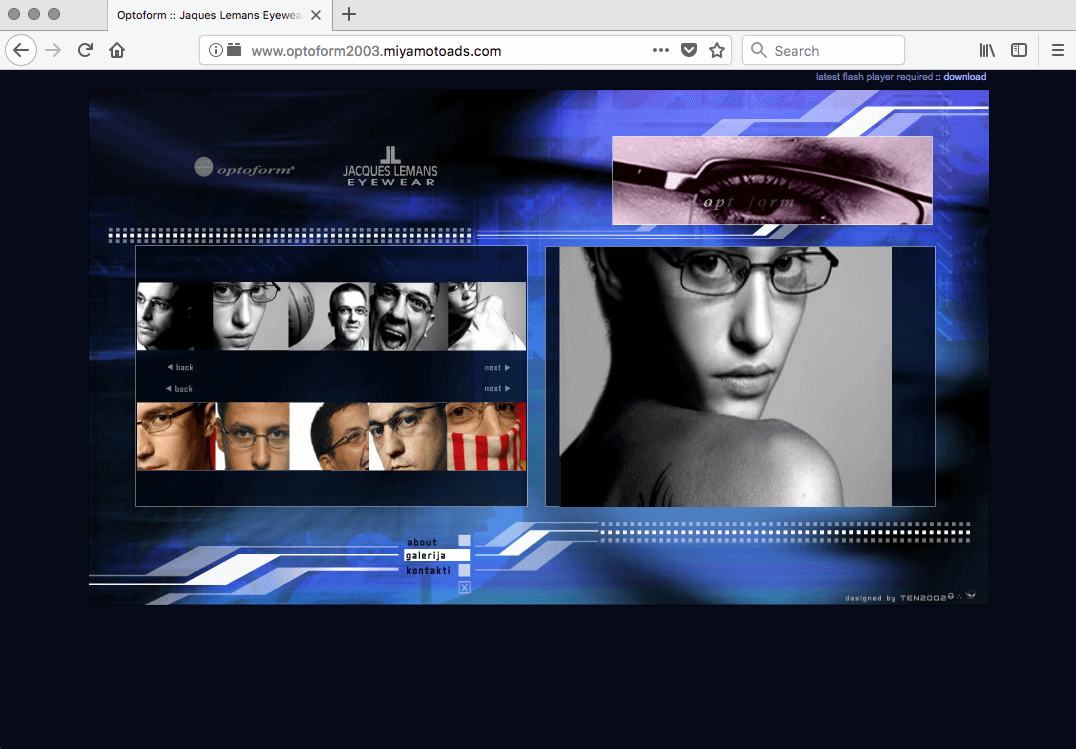Screen dimensions: 1076x749
Task: Open the Firefox hamburger menu
Action: (1057, 50)
